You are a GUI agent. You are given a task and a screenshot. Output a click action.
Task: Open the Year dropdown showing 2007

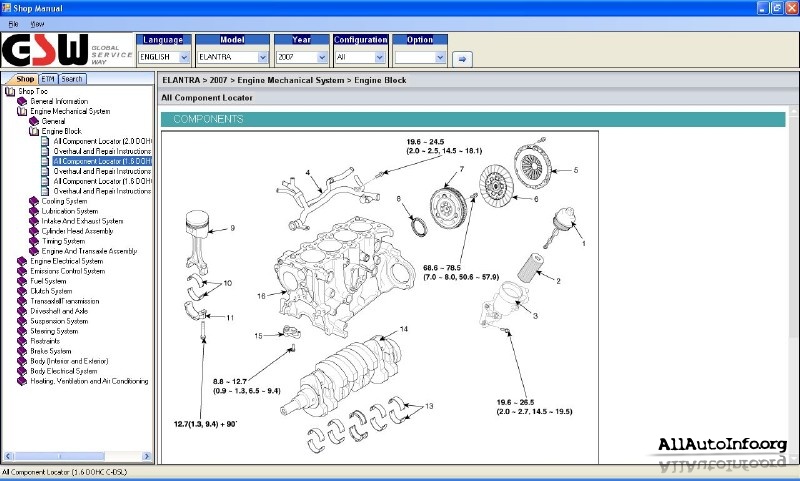[x=302, y=57]
